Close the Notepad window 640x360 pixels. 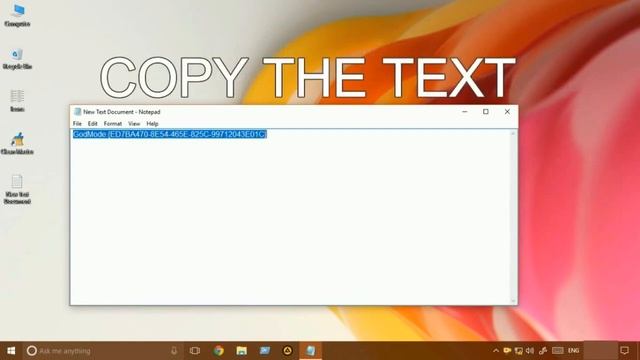coord(507,111)
